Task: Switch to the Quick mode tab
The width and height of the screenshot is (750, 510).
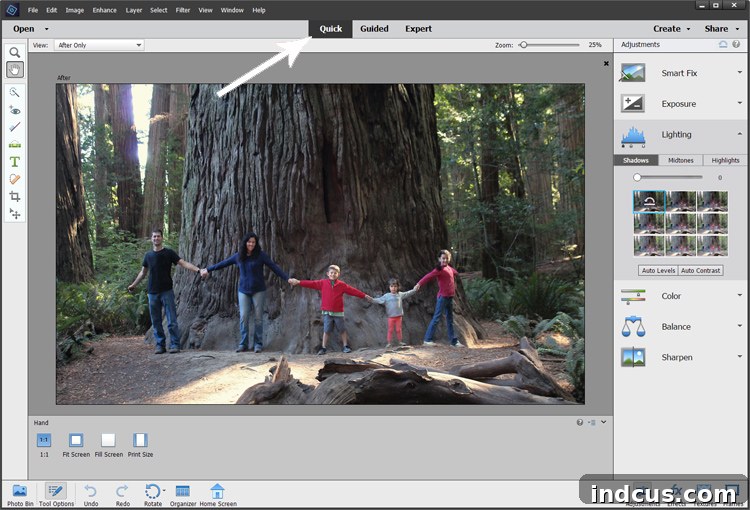Action: pyautogui.click(x=331, y=29)
